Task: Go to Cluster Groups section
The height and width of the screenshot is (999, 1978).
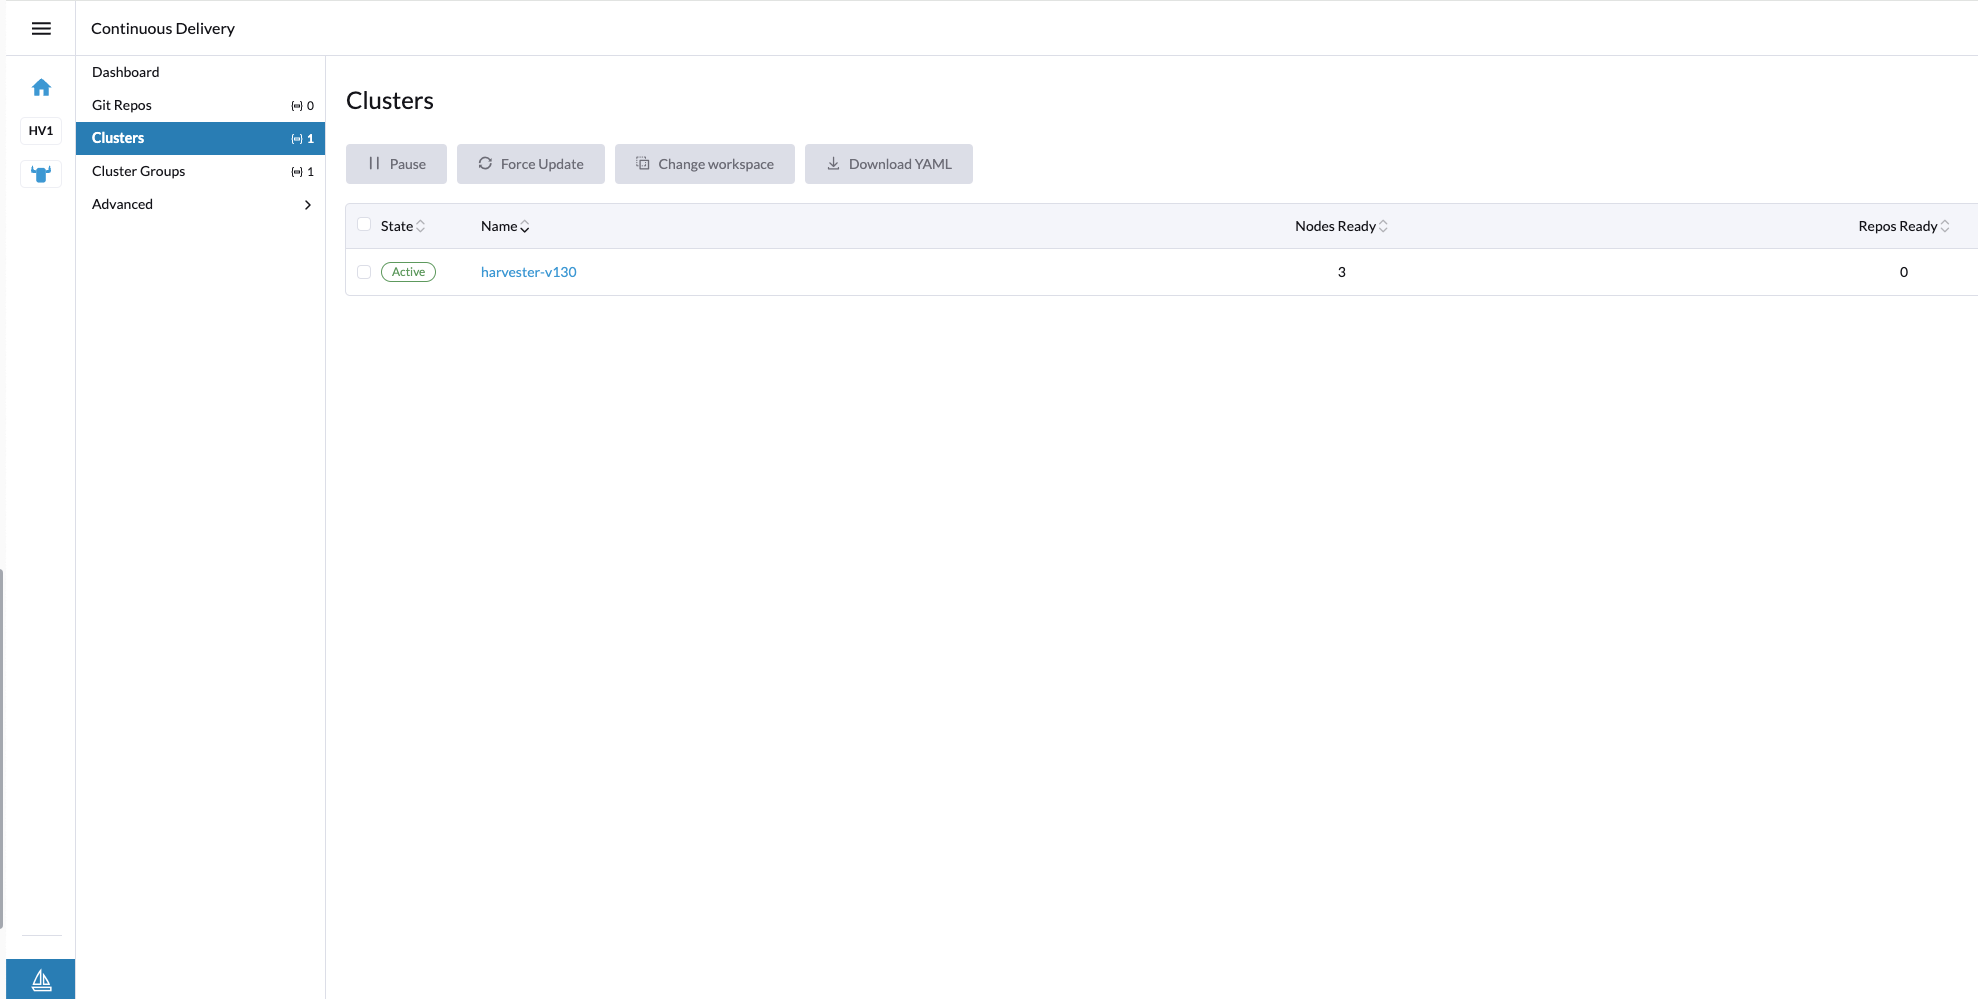Action: [138, 171]
